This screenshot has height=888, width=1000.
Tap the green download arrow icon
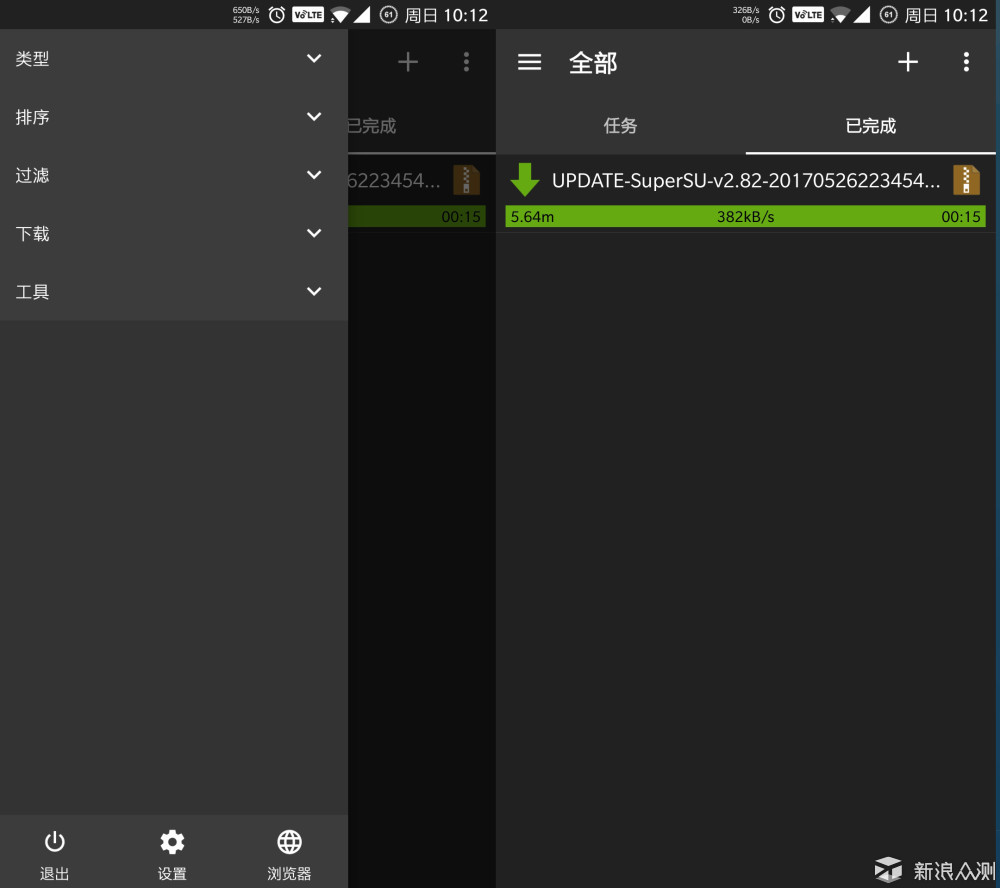[x=525, y=180]
